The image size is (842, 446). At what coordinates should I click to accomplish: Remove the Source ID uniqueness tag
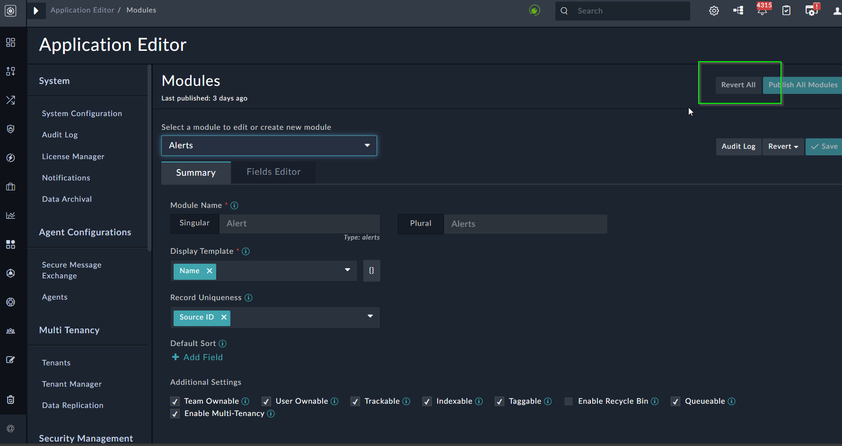pos(224,317)
